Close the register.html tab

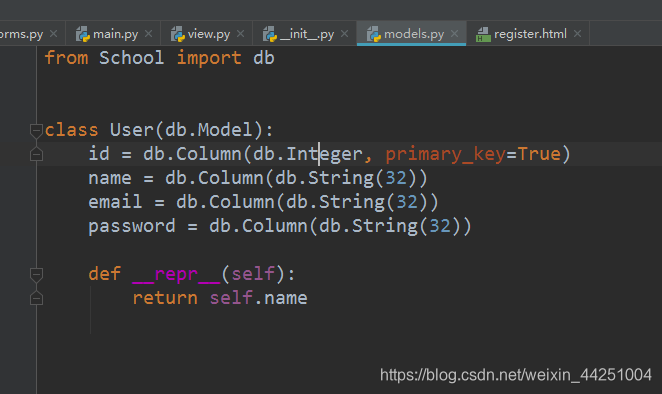click(577, 33)
